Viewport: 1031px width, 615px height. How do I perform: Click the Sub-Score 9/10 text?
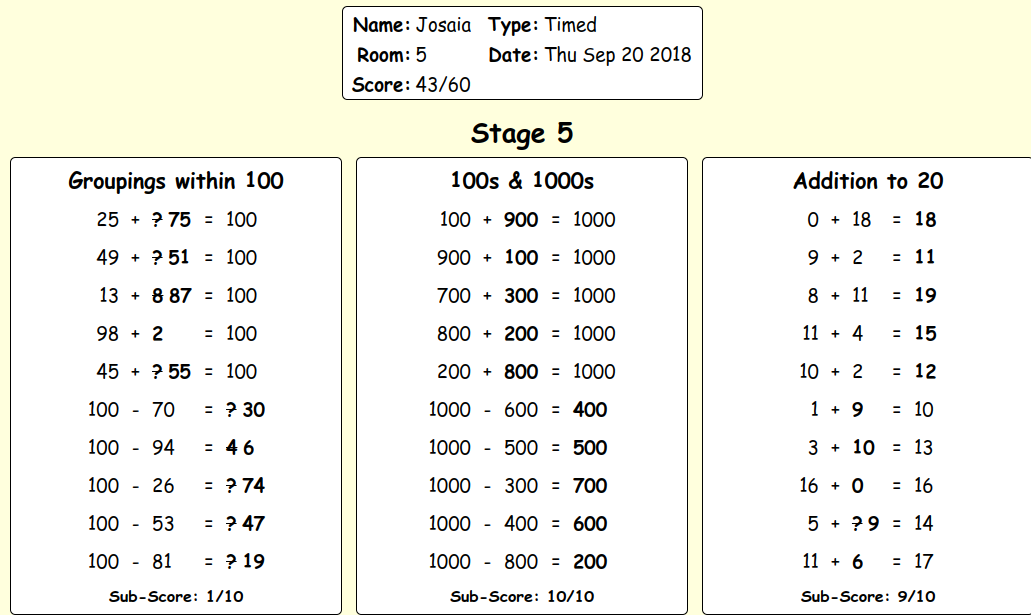(x=868, y=597)
